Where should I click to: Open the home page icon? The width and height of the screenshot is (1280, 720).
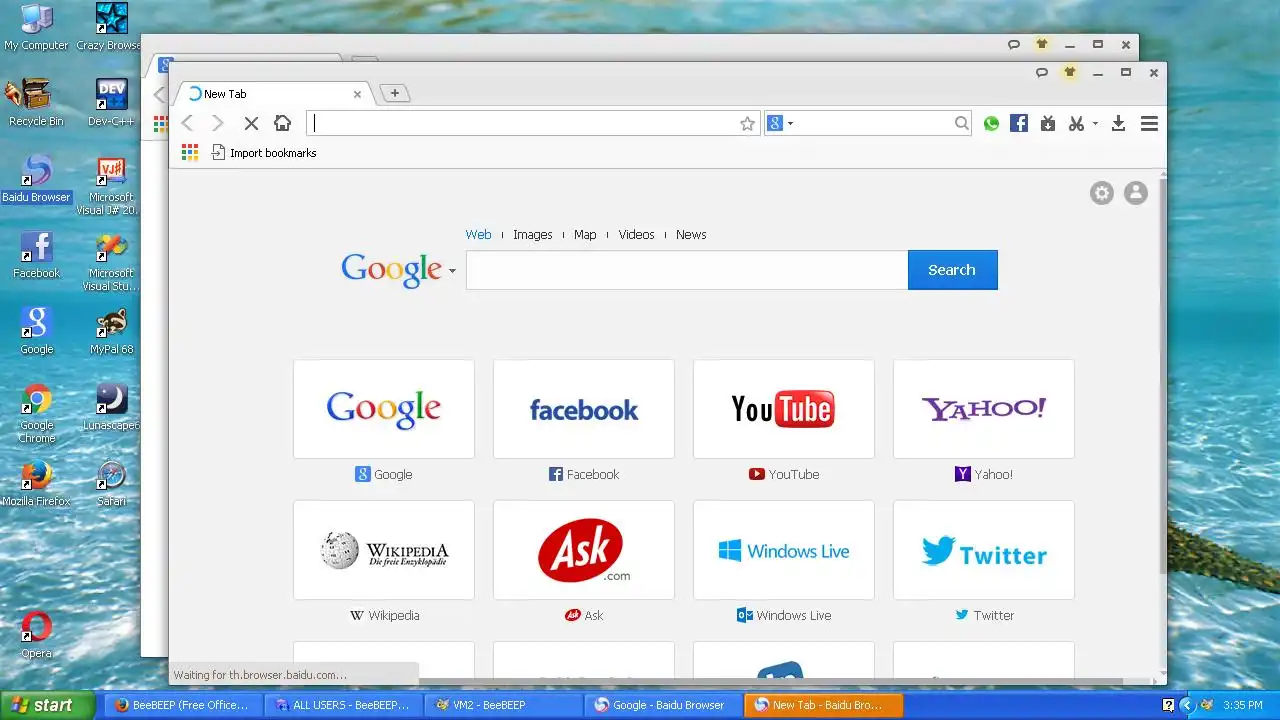(x=283, y=123)
